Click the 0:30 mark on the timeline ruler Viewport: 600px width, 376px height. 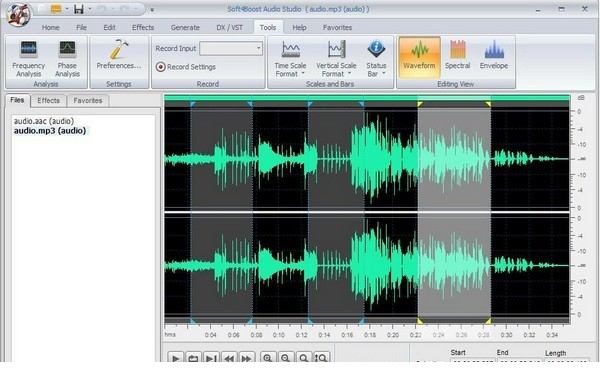click(x=506, y=335)
